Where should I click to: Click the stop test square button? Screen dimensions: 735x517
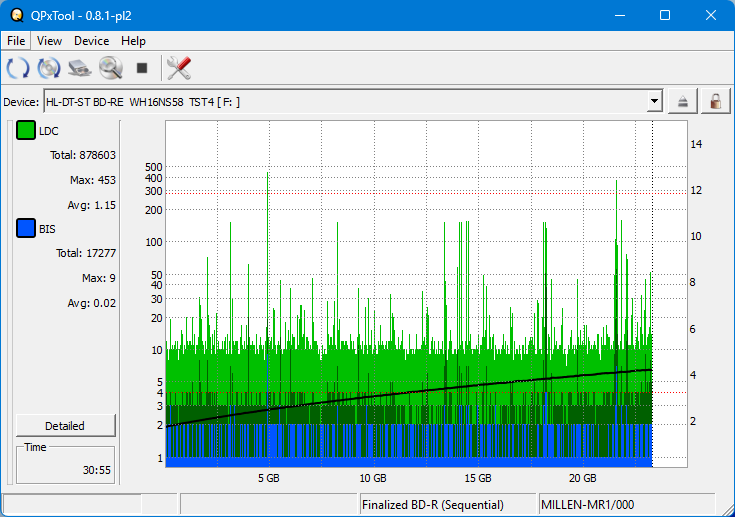(x=142, y=68)
